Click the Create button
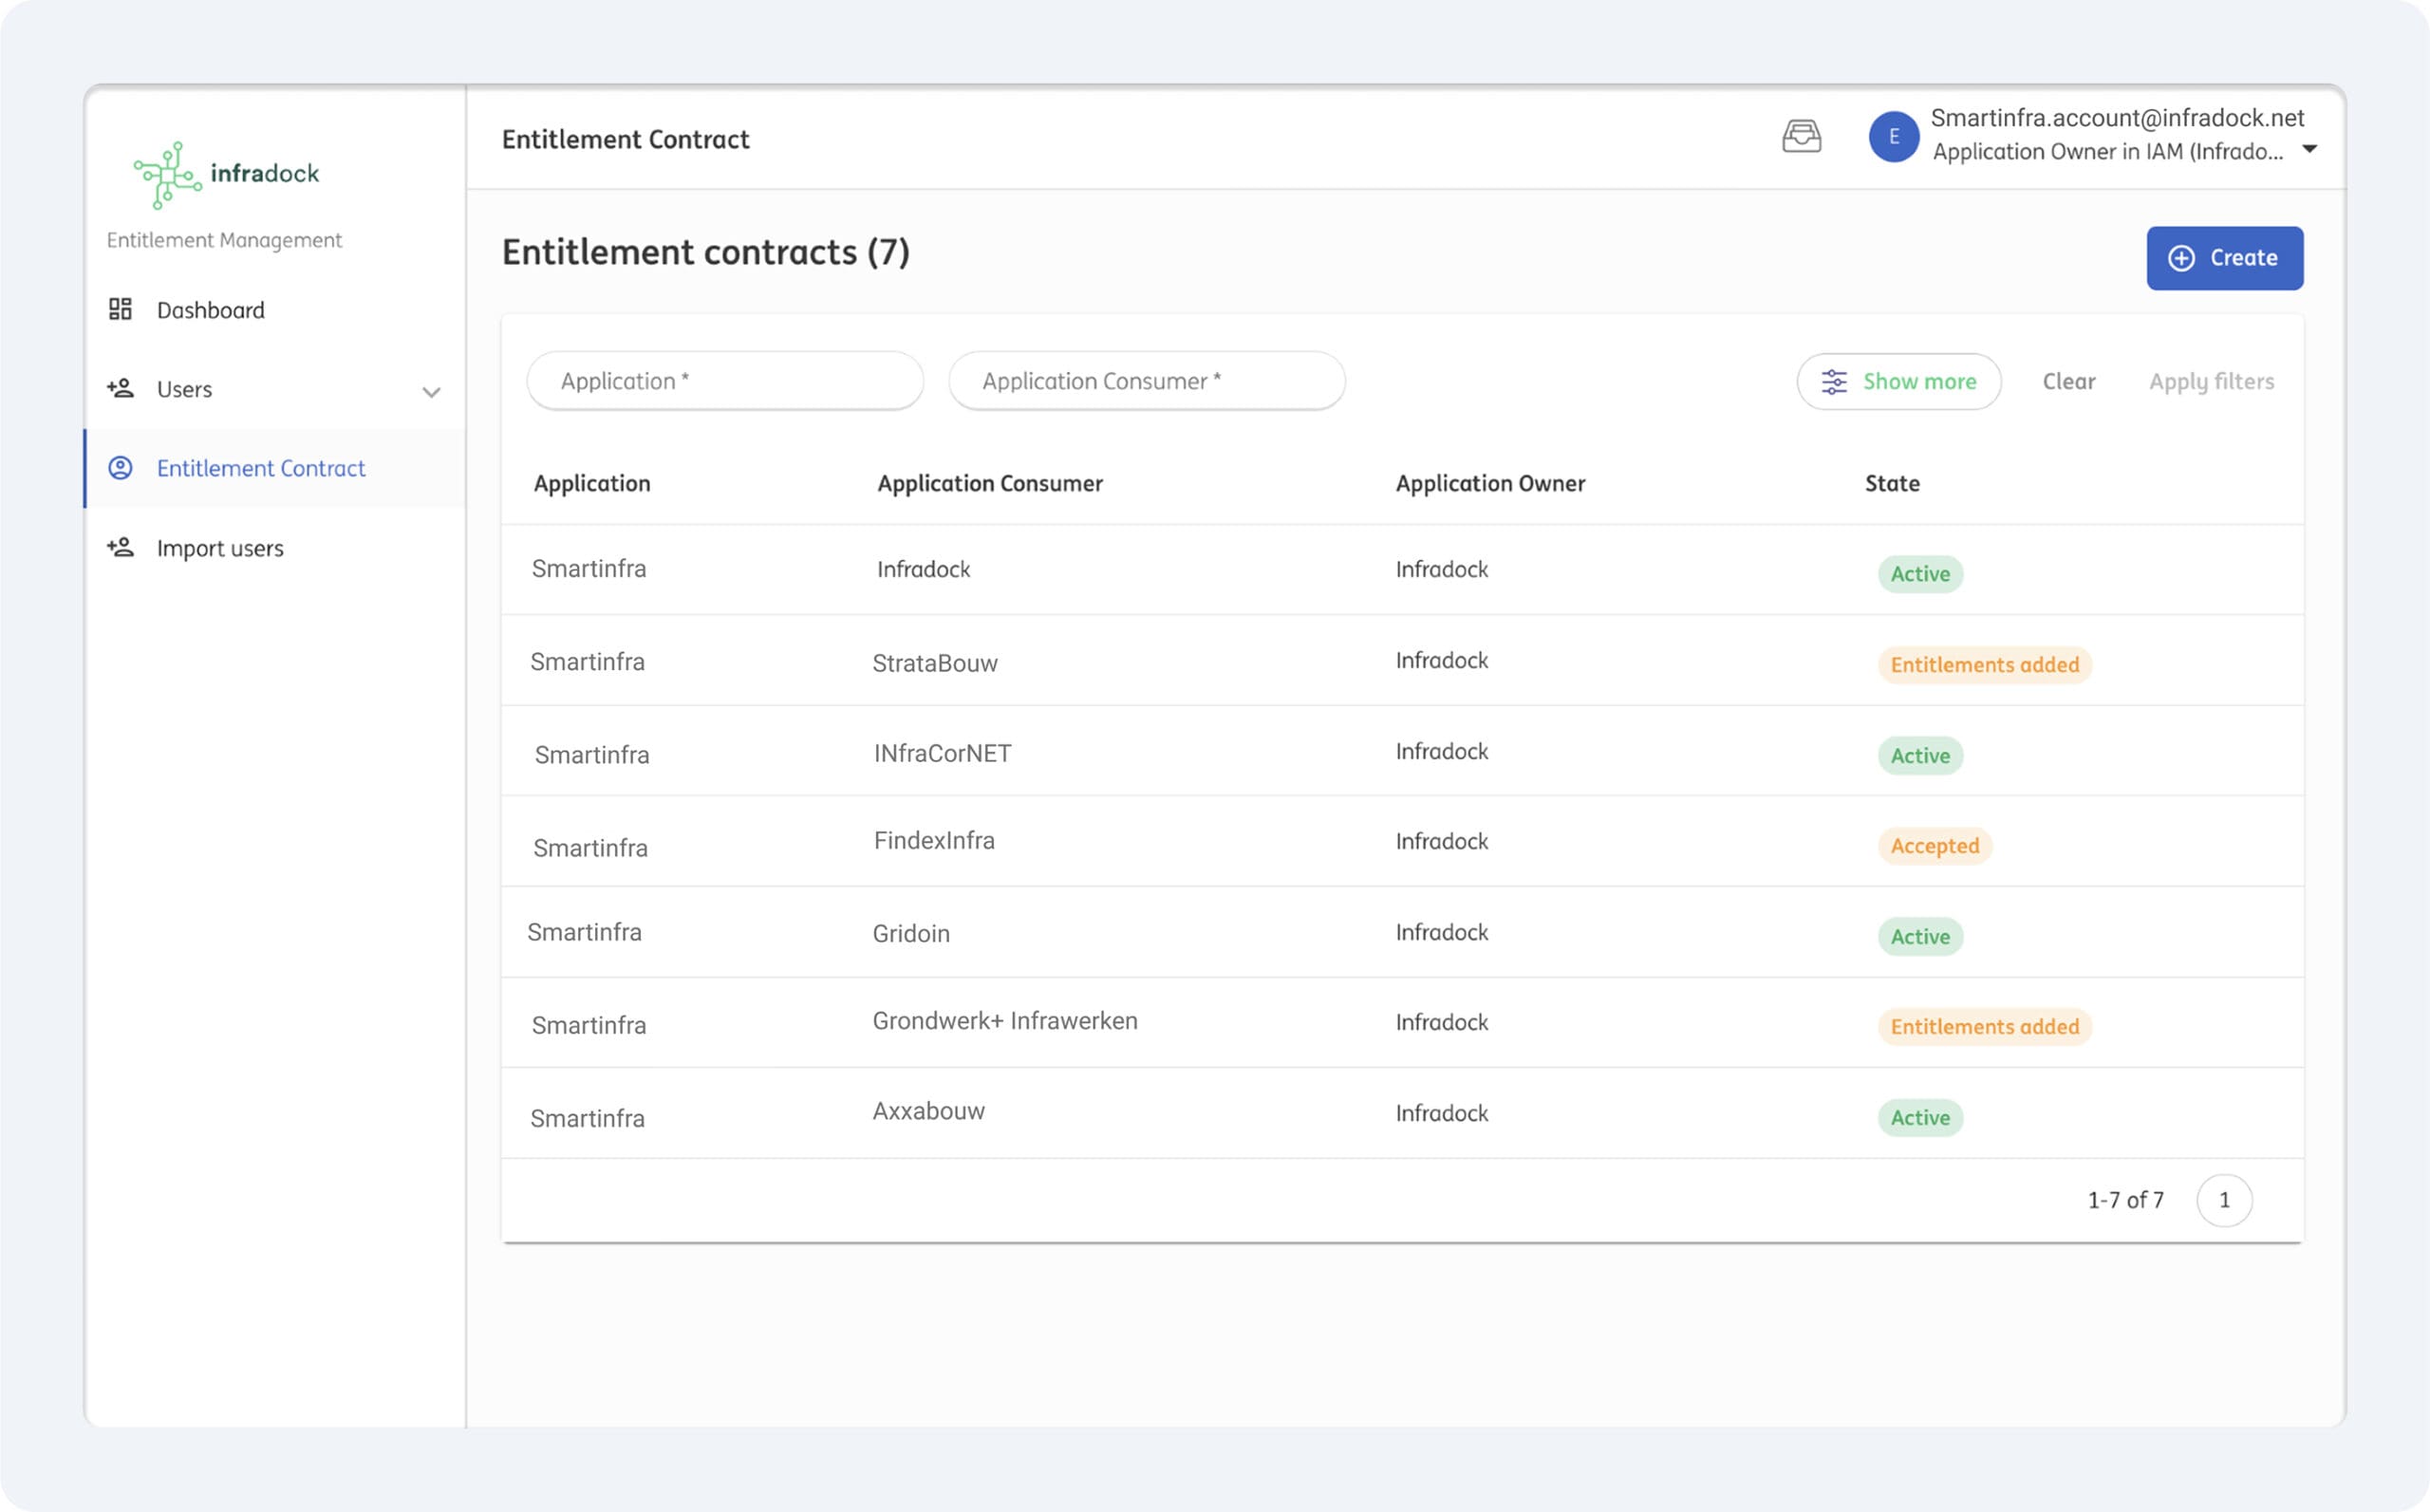2430x1512 pixels. click(2224, 258)
